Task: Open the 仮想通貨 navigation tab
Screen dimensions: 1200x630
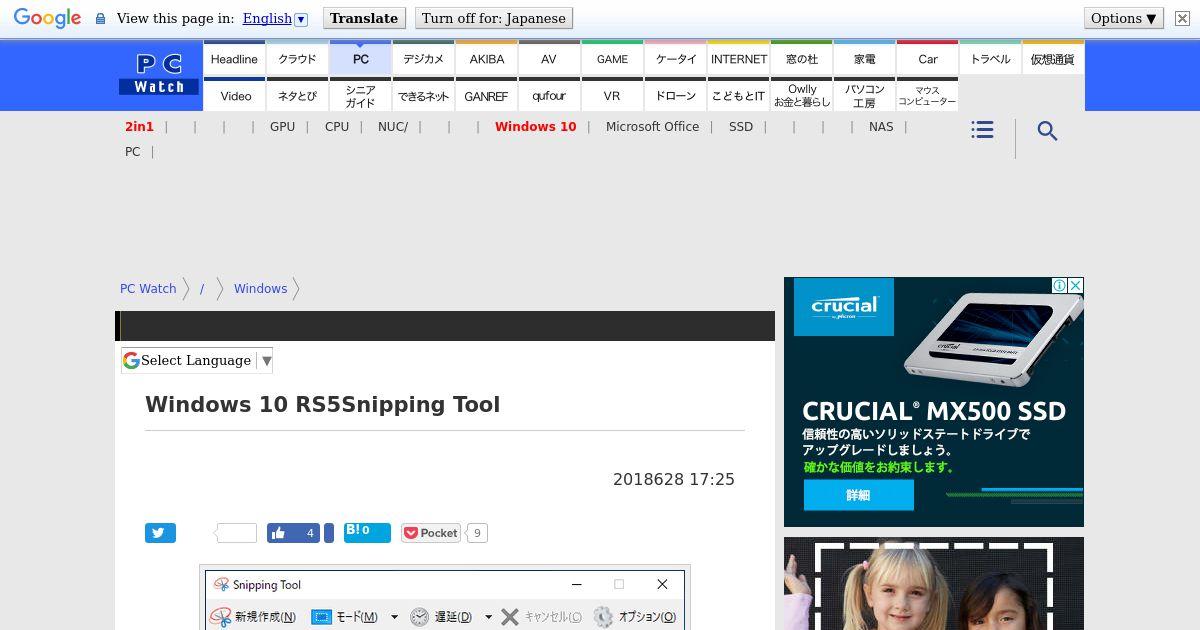Action: tap(1053, 59)
